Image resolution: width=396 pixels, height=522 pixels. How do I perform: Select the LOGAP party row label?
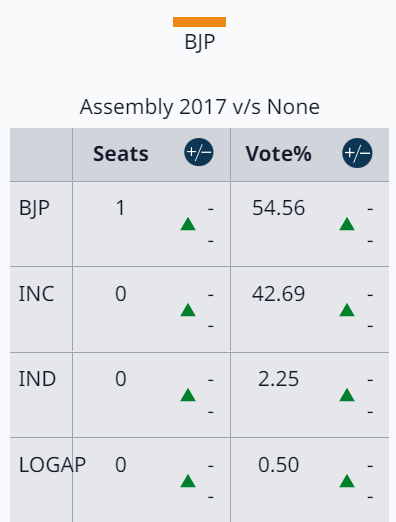pos(52,465)
